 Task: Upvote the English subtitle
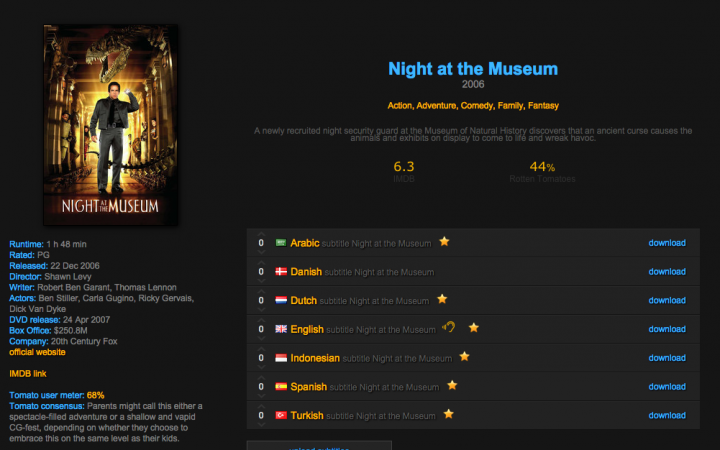(x=261, y=321)
